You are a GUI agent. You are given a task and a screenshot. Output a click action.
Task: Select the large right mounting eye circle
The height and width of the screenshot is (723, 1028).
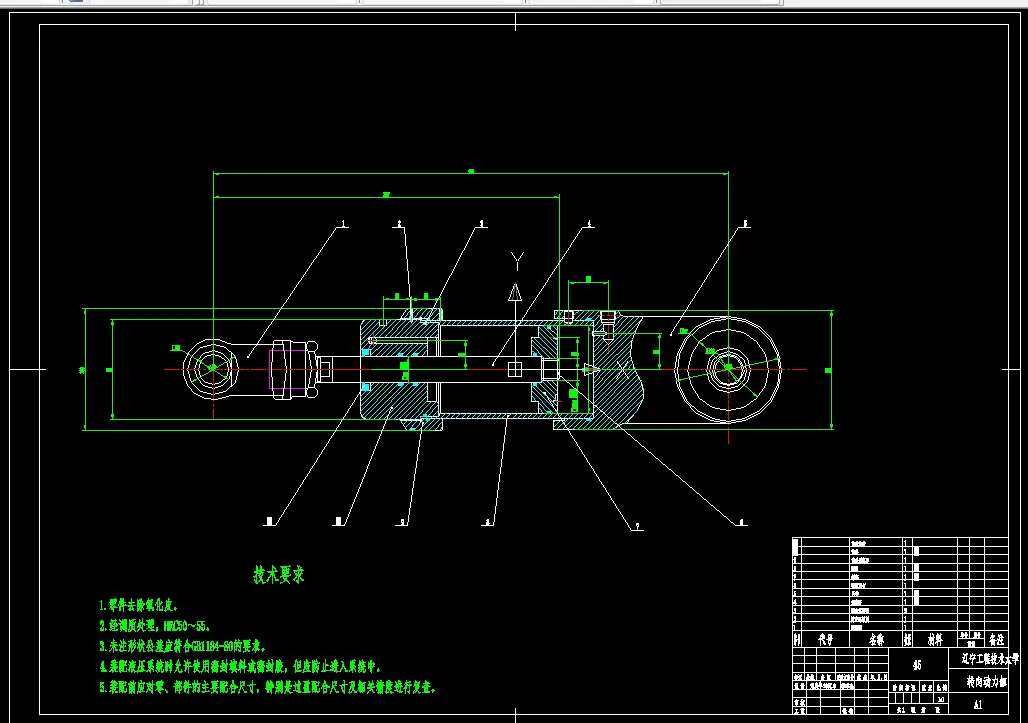pyautogui.click(x=728, y=369)
